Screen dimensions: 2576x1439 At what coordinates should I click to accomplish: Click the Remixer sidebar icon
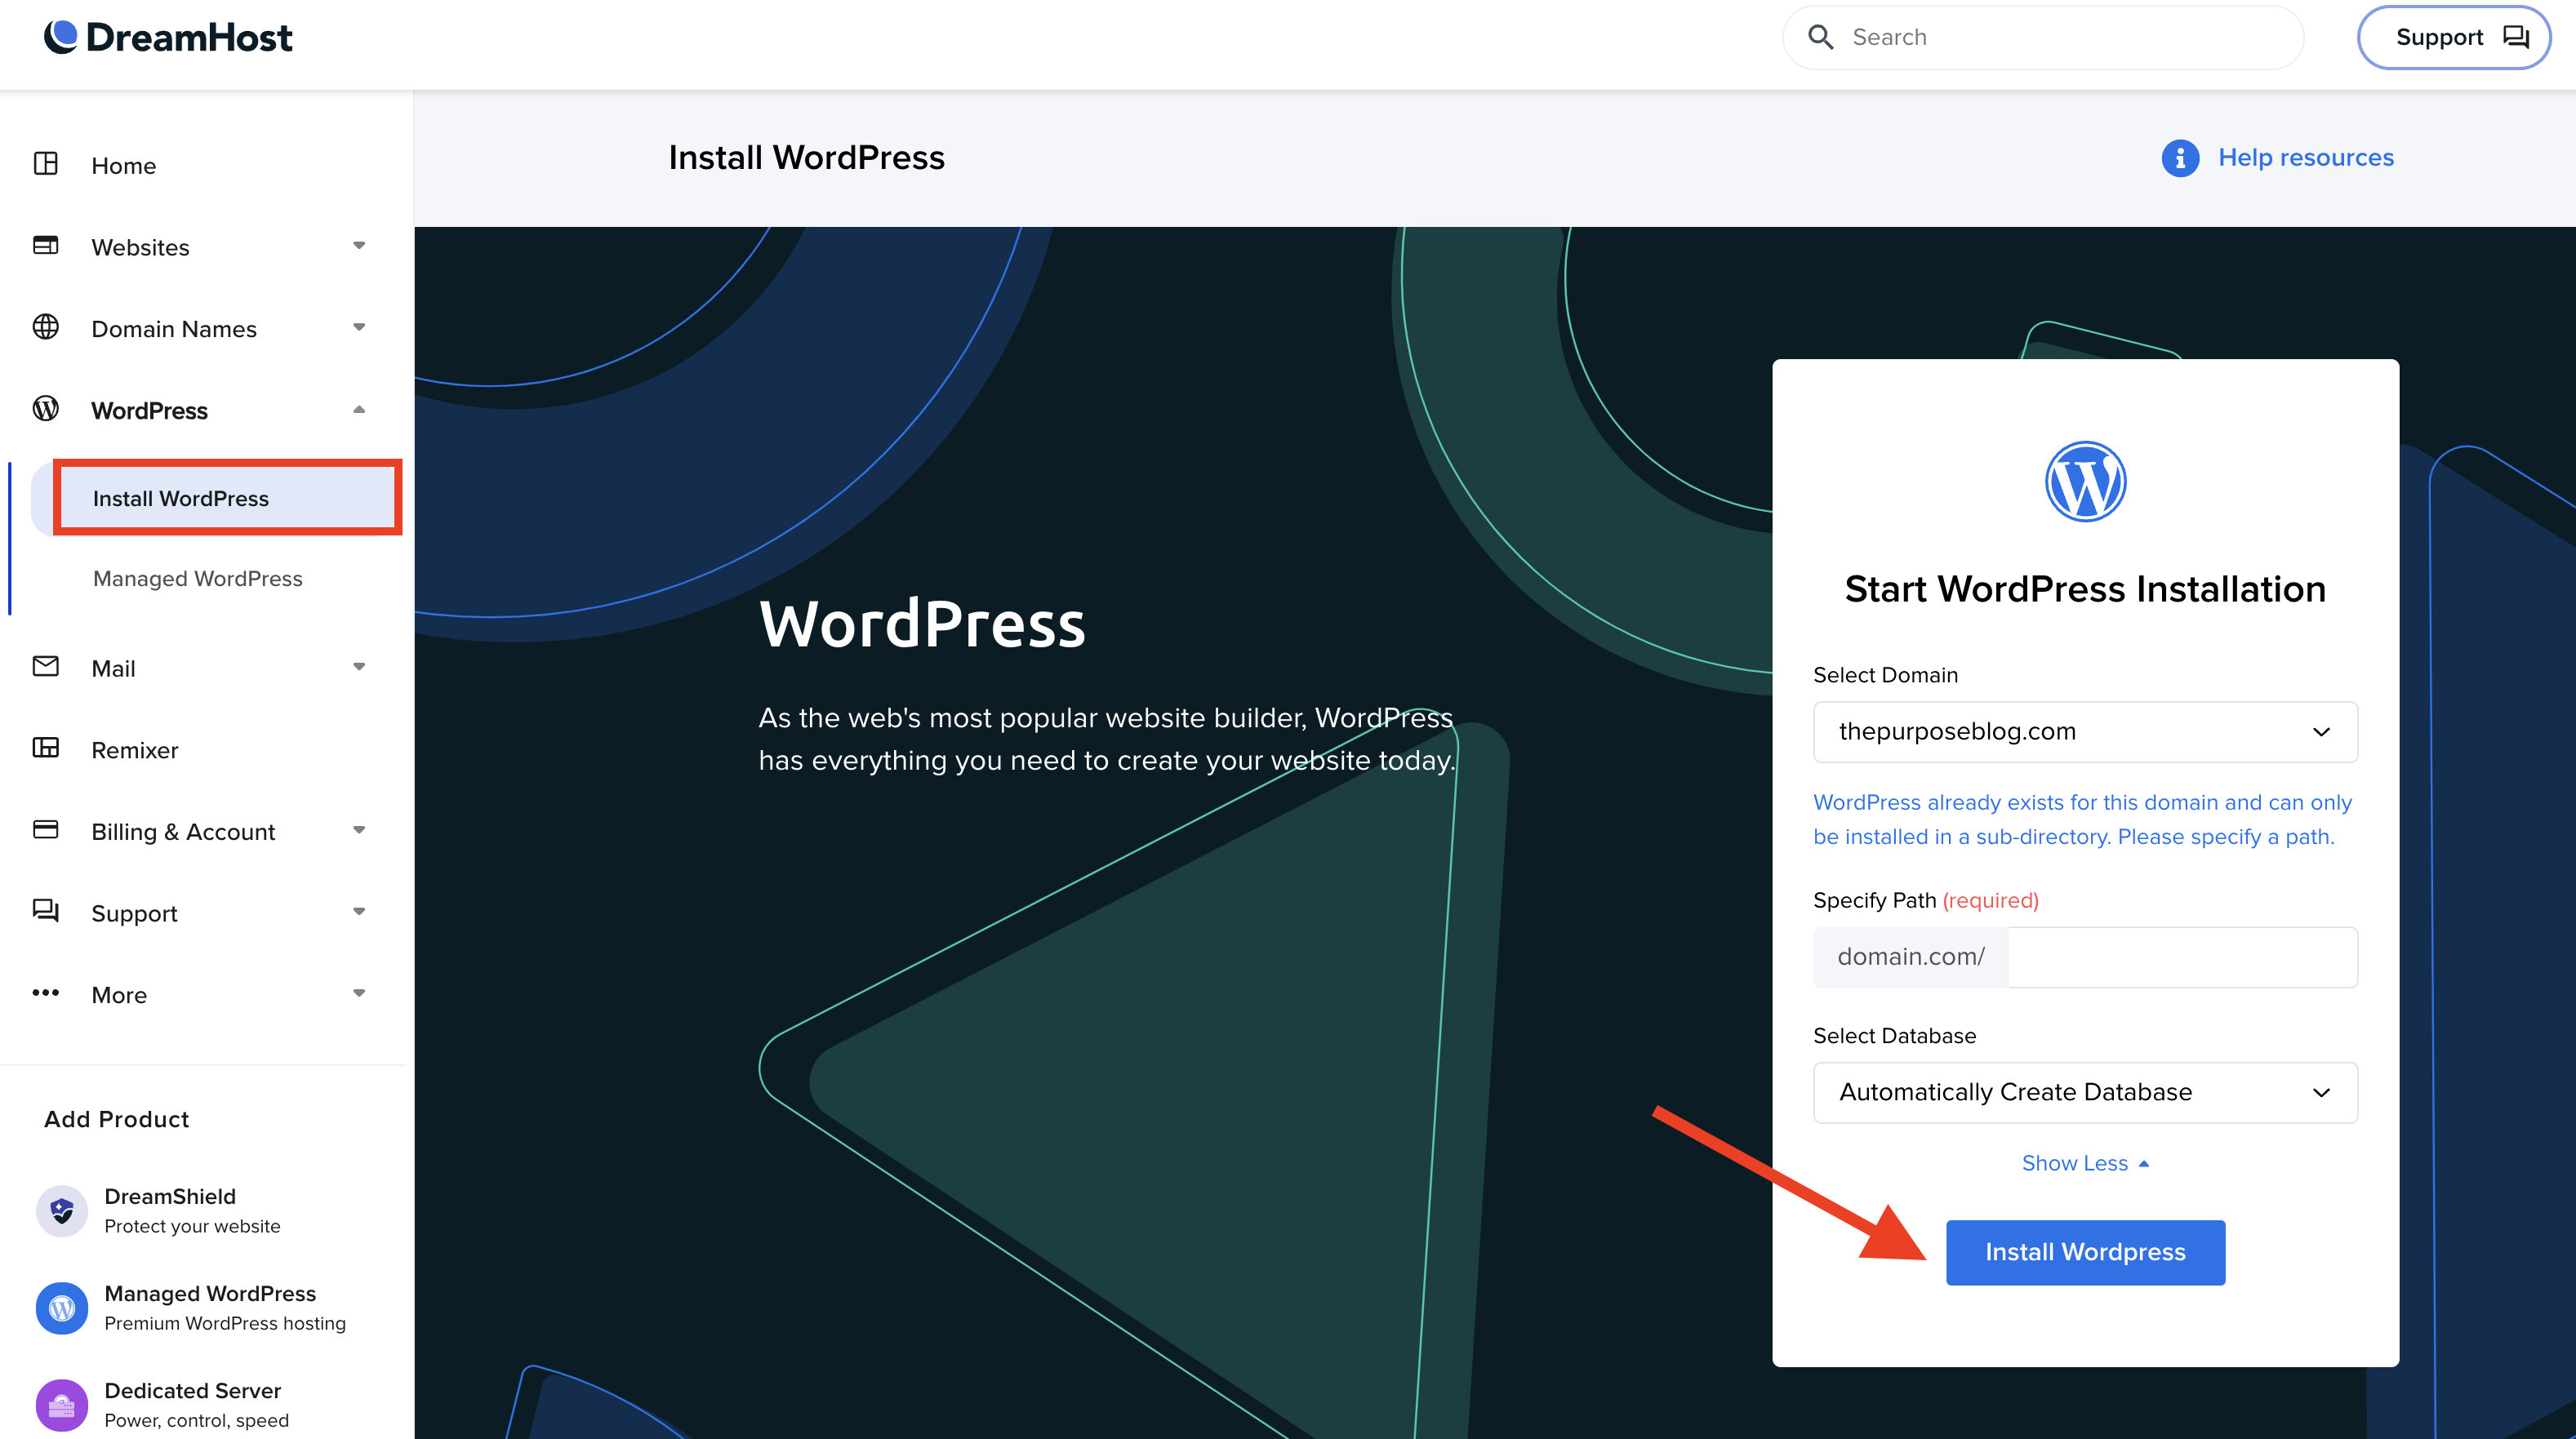pos(46,748)
